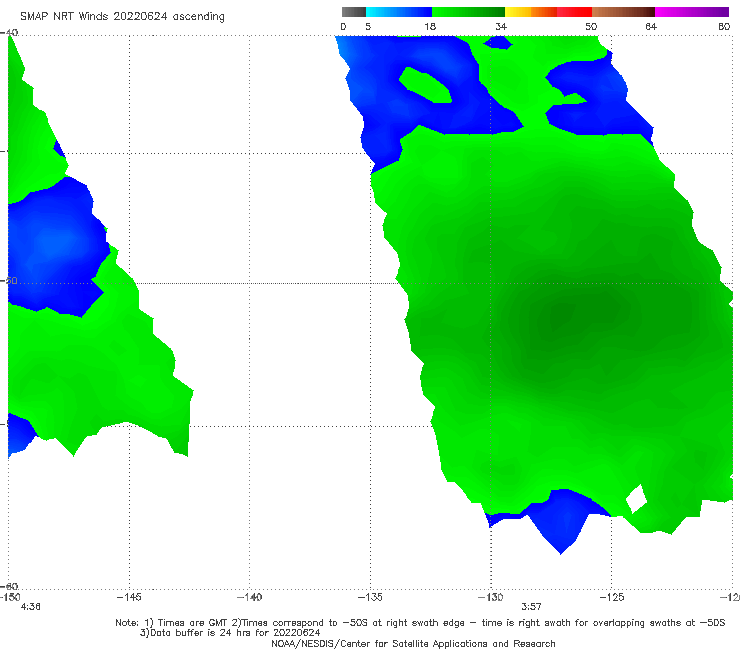Click the color bar value label 18

click(430, 26)
